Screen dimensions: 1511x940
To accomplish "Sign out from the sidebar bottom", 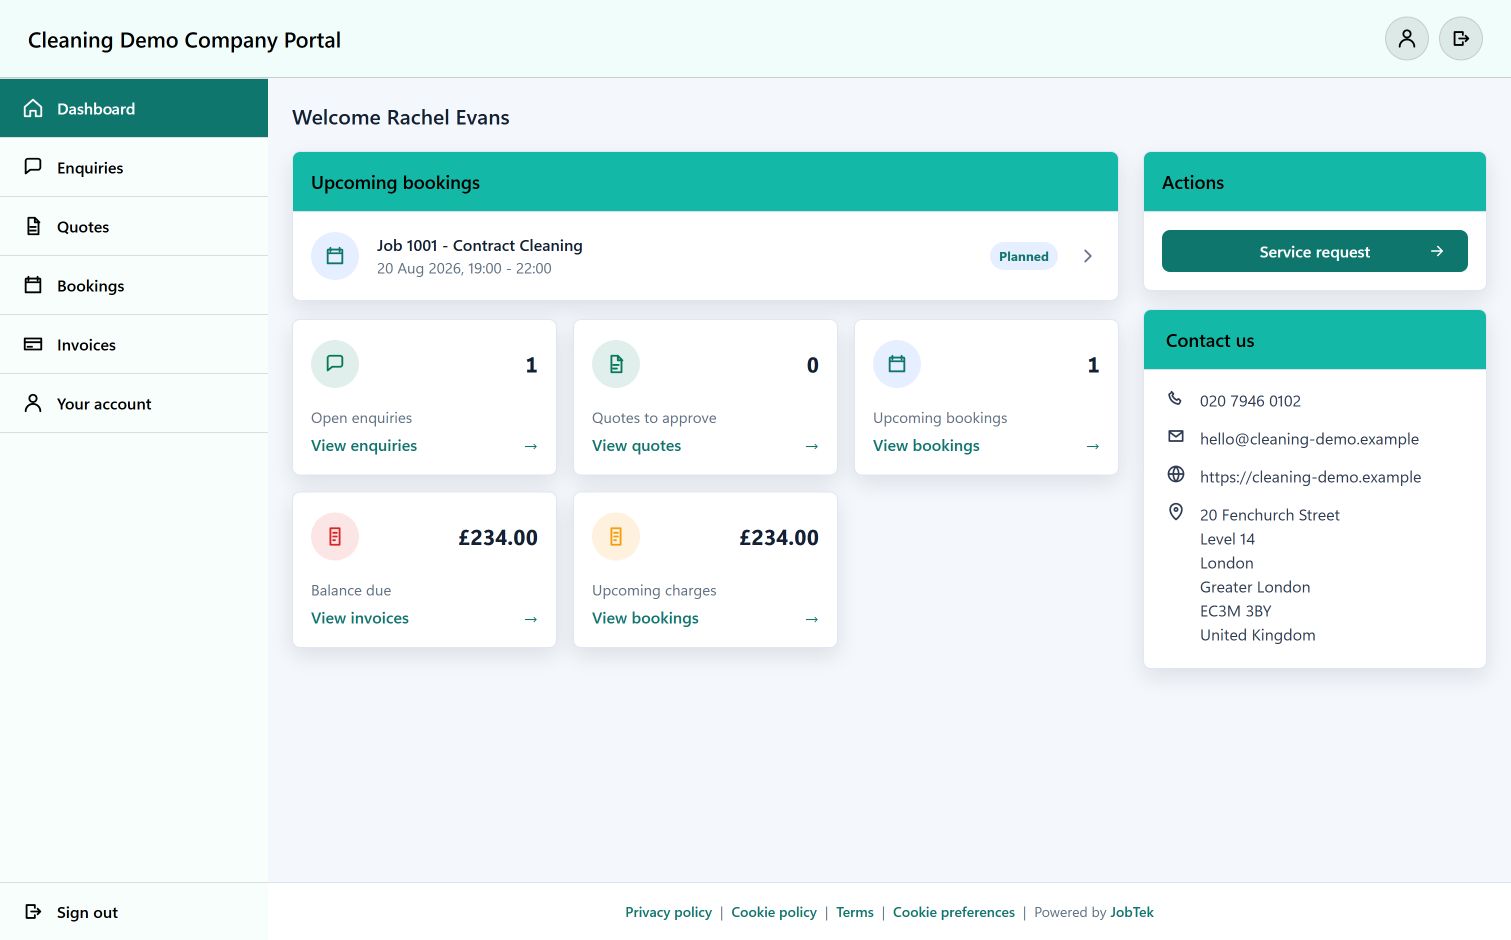I will click(134, 911).
